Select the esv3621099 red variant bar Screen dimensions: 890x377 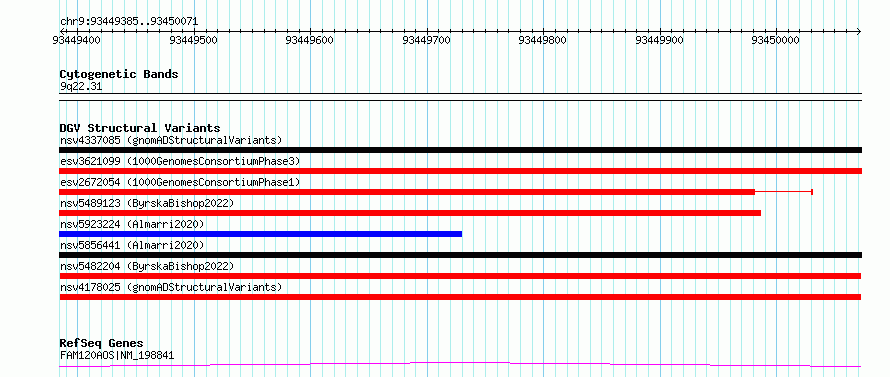(x=460, y=171)
